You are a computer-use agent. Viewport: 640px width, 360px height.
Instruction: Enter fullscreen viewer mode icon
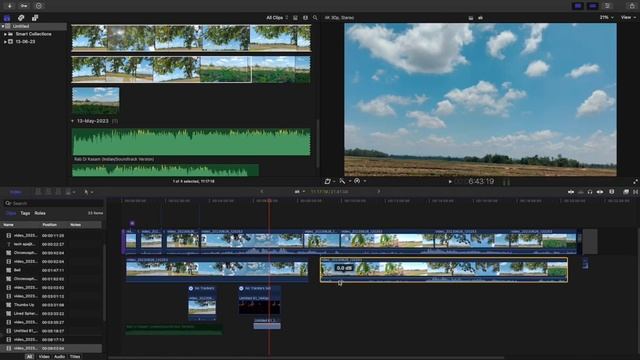pos(635,182)
